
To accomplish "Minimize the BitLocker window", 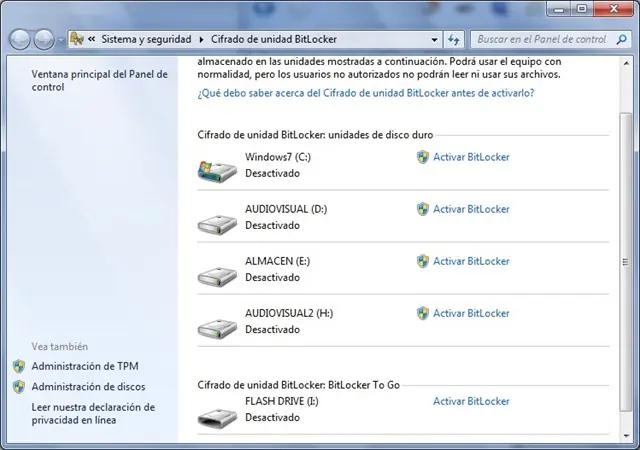I will pos(559,9).
